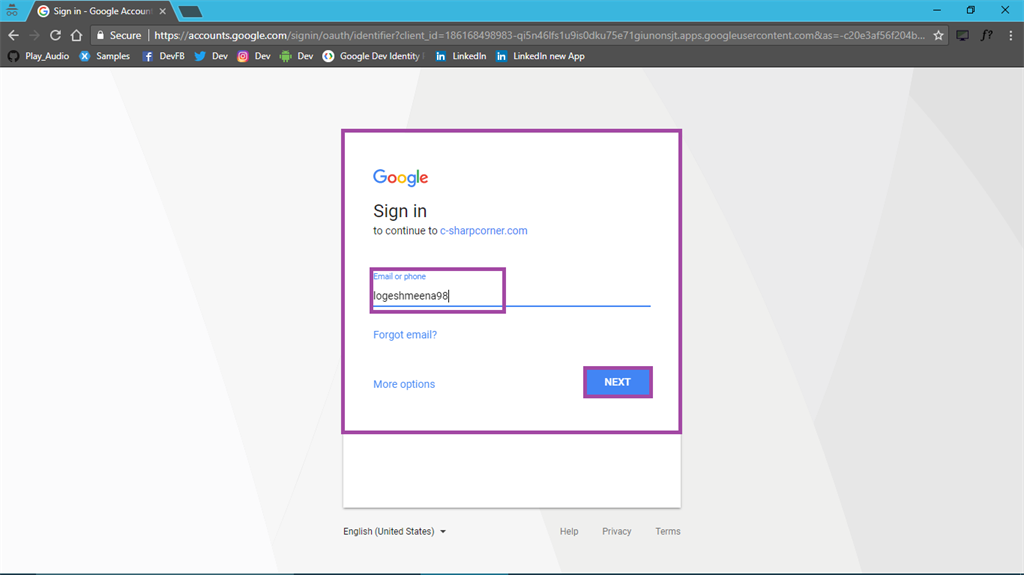Open the Play_Audio GitHub bookmark
This screenshot has height=575, width=1024.
(x=39, y=56)
